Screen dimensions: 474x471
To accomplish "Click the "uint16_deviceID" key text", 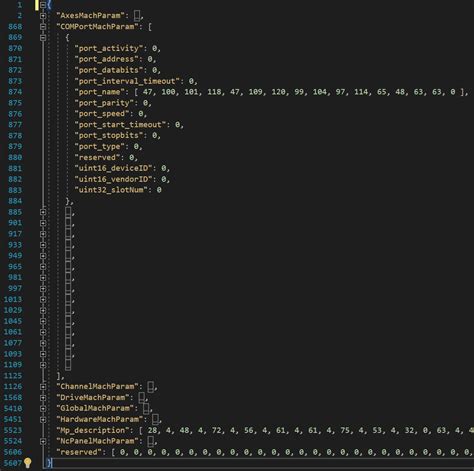I will [113, 168].
